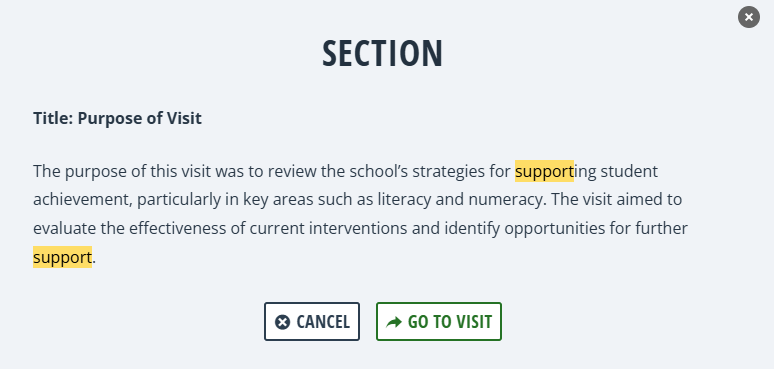Click the word 'achievement' starting the second line
This screenshot has width=774, height=369.
tap(81, 200)
